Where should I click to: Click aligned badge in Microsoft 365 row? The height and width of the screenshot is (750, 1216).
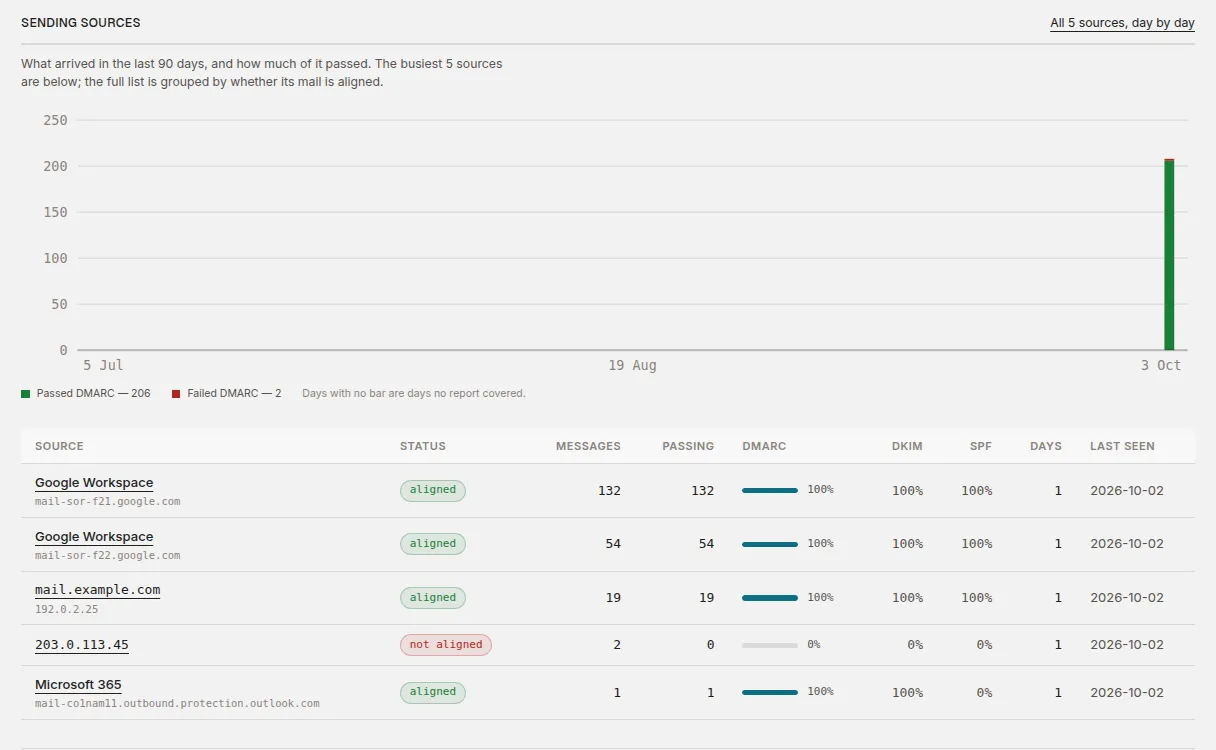coord(433,692)
